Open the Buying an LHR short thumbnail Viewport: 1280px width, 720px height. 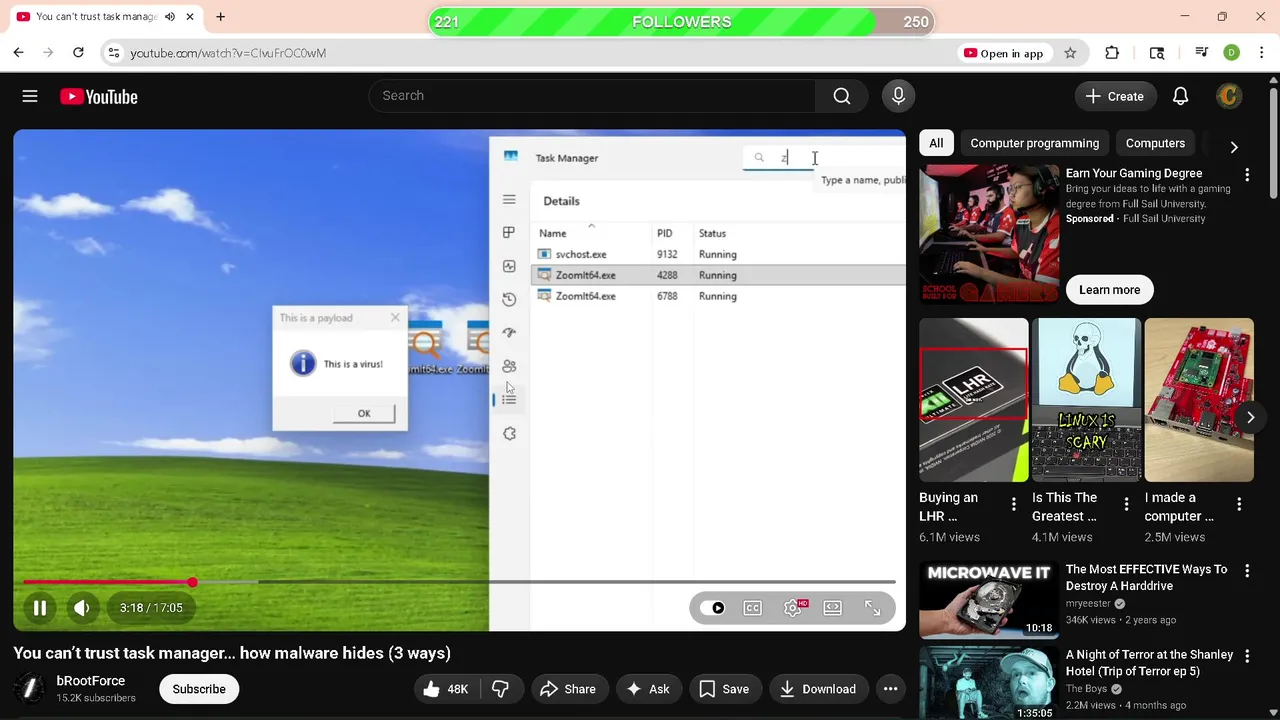click(x=973, y=400)
